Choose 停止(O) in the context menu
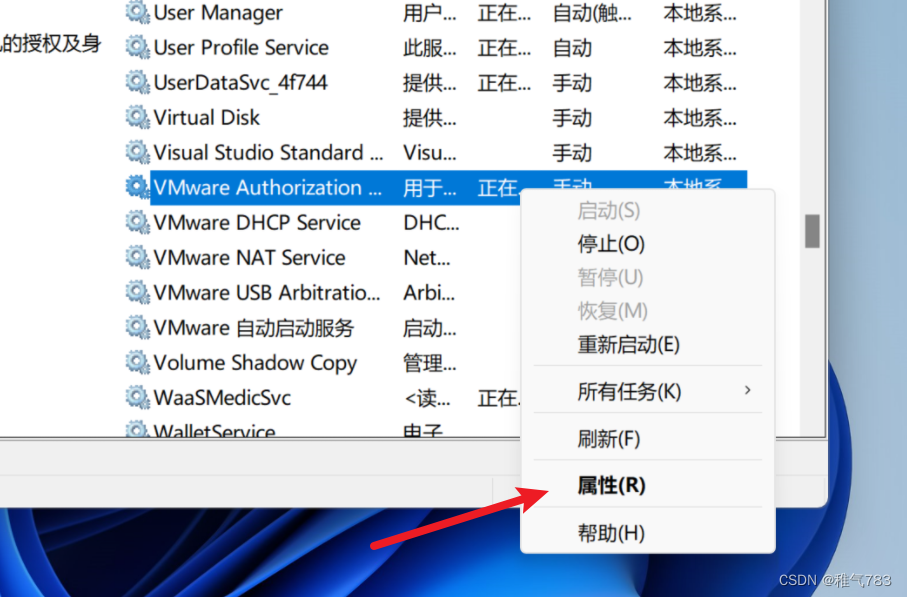Image resolution: width=907 pixels, height=597 pixels. (611, 244)
